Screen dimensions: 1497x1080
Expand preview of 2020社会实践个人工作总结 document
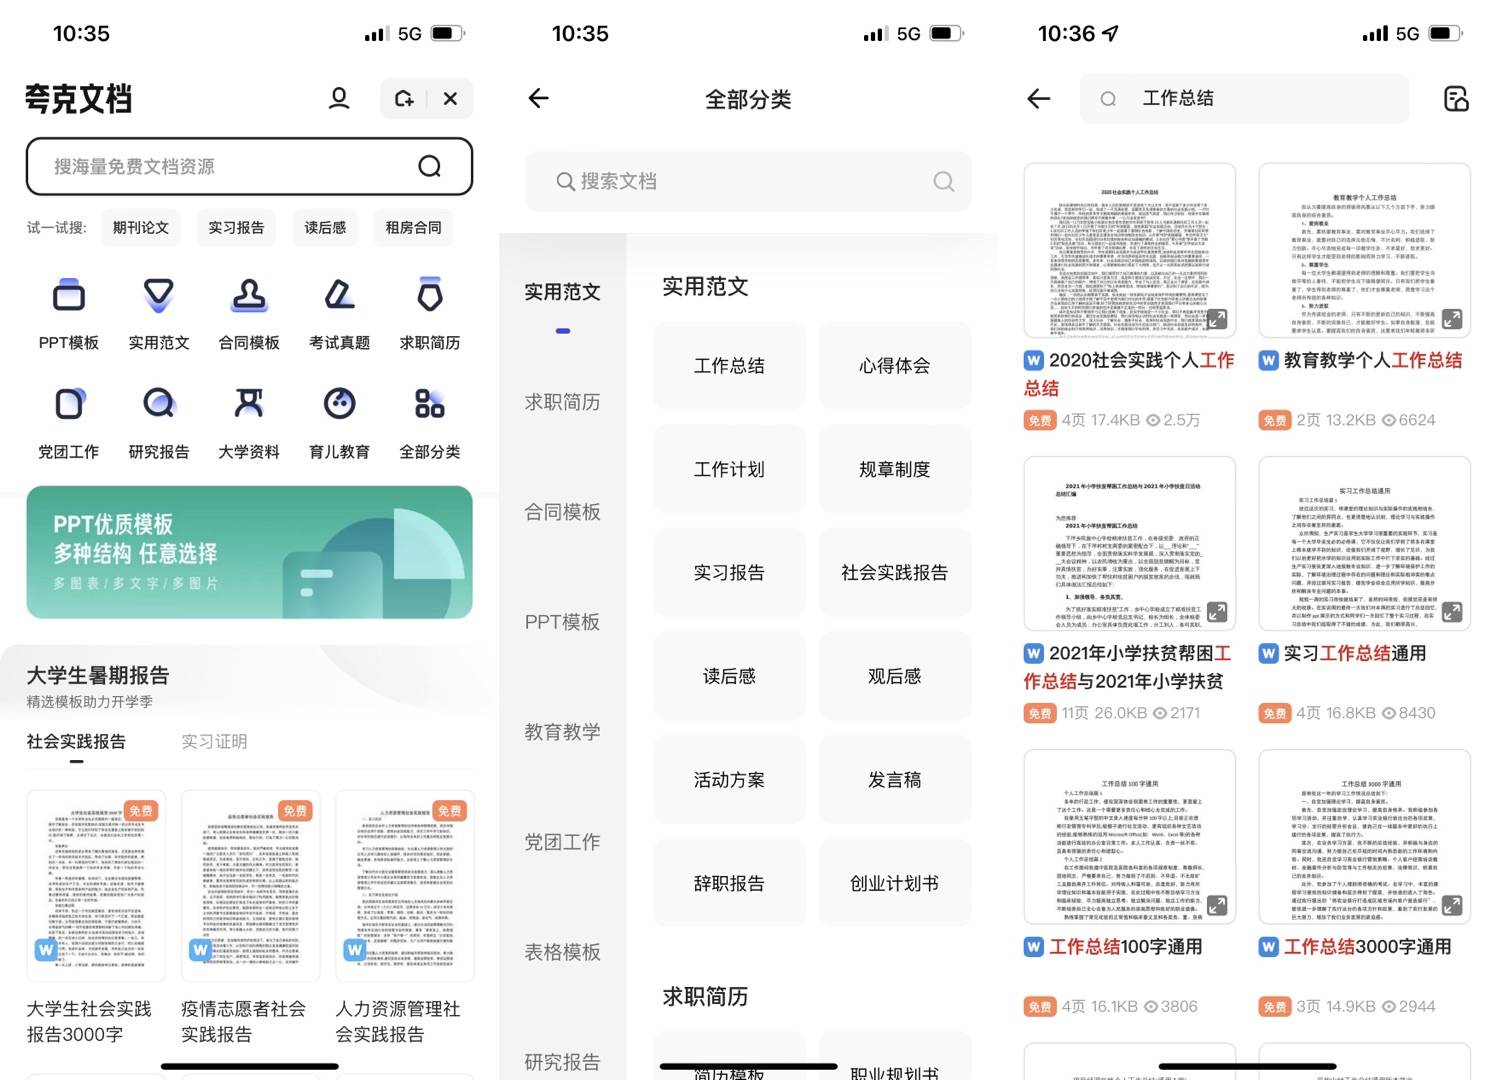[1219, 320]
